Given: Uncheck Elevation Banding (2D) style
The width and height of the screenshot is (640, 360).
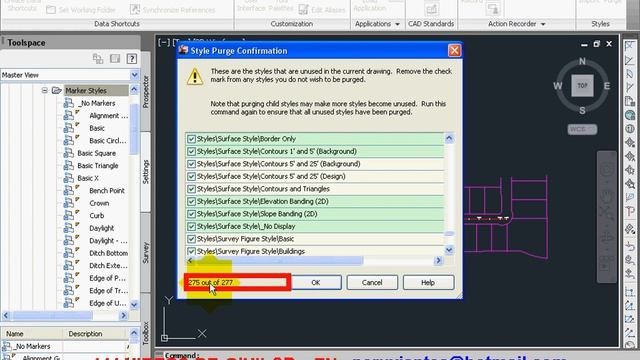Looking at the screenshot, I should 191,201.
